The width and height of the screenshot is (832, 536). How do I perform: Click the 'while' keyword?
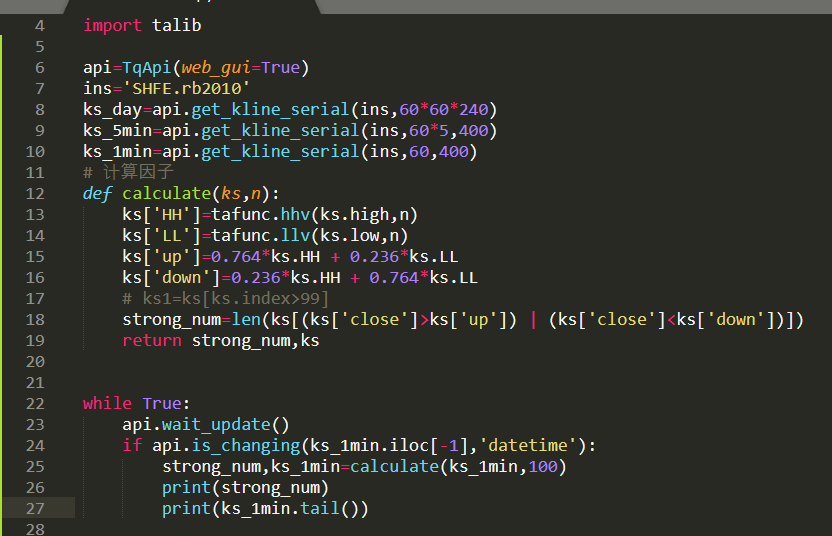click(x=108, y=404)
